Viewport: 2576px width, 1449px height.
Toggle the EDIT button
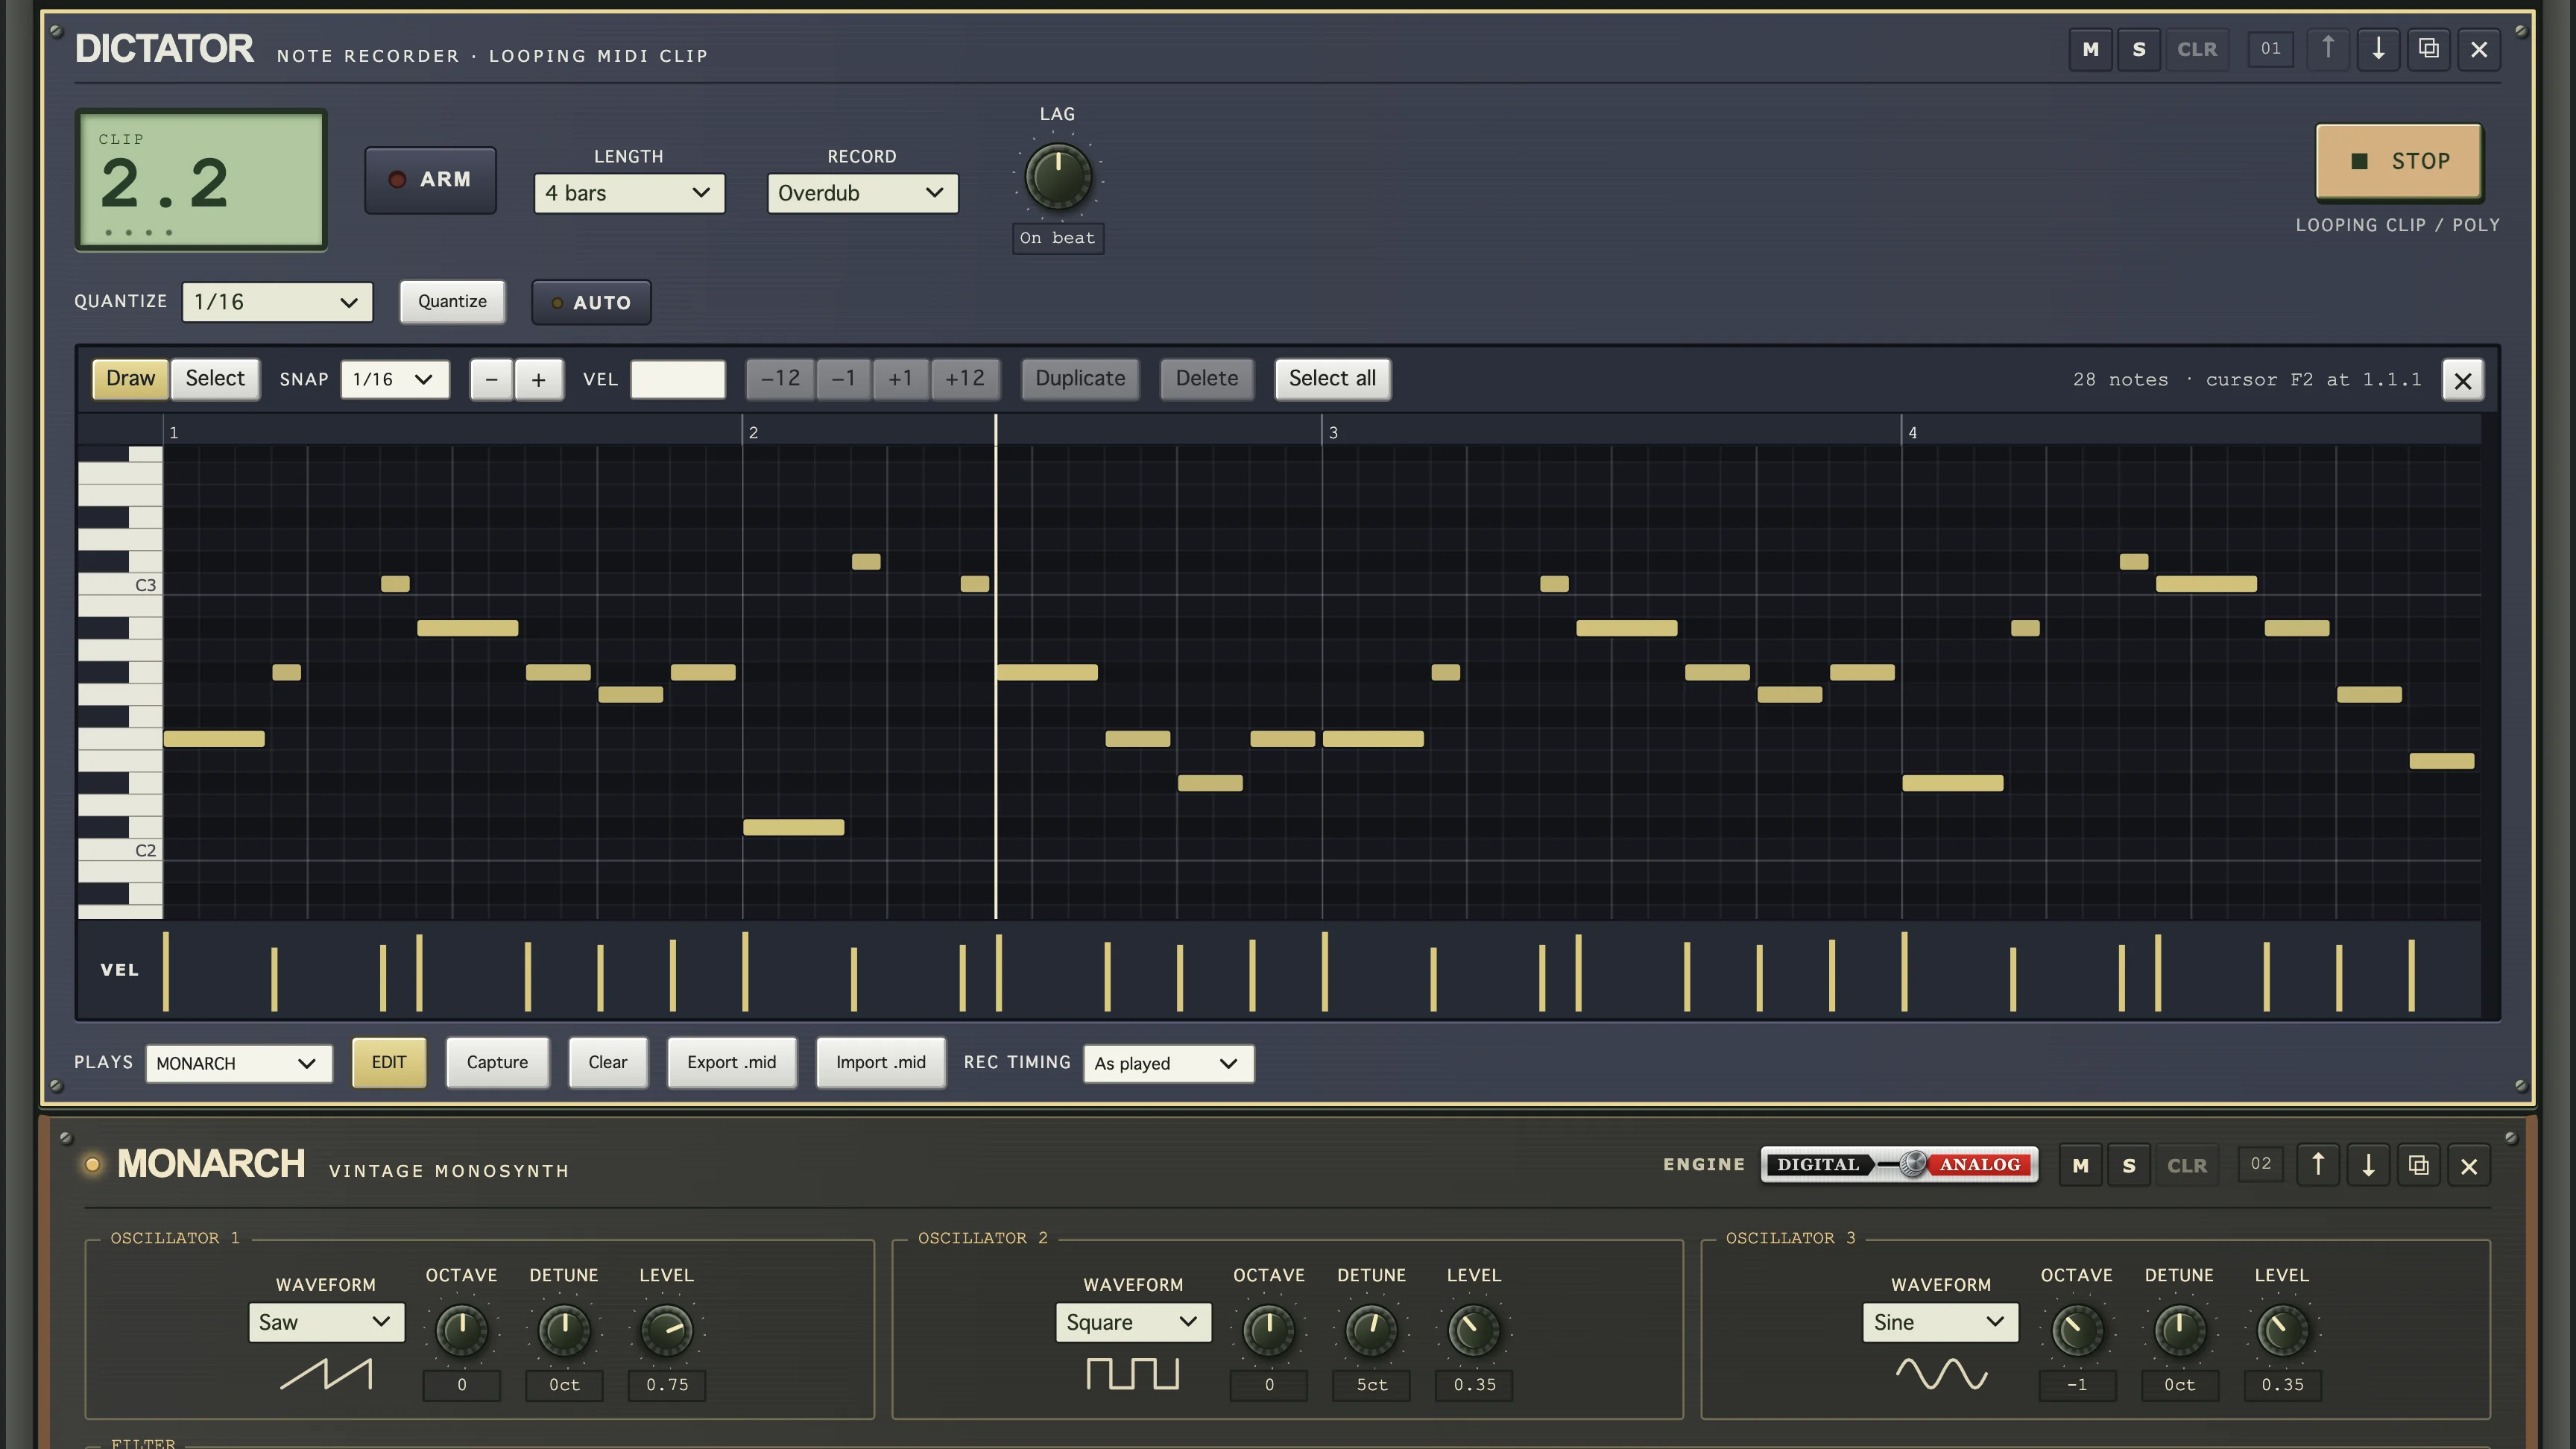coord(389,1062)
